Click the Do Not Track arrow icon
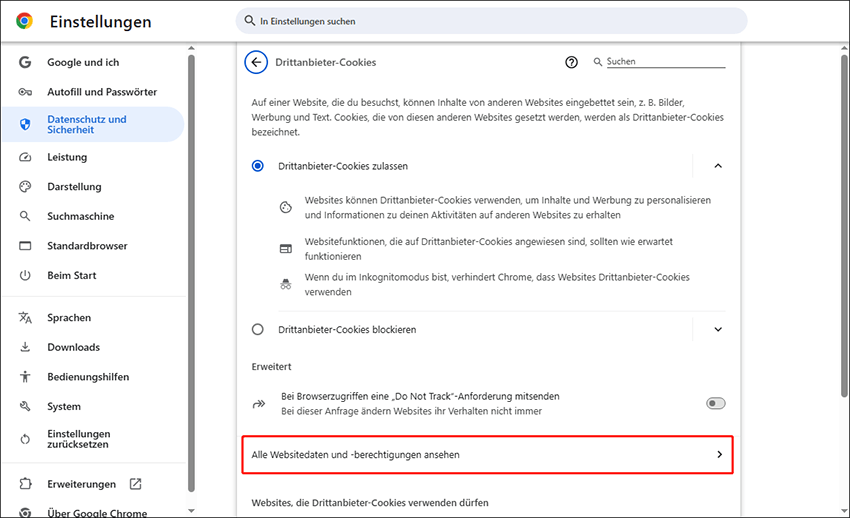 pos(259,404)
